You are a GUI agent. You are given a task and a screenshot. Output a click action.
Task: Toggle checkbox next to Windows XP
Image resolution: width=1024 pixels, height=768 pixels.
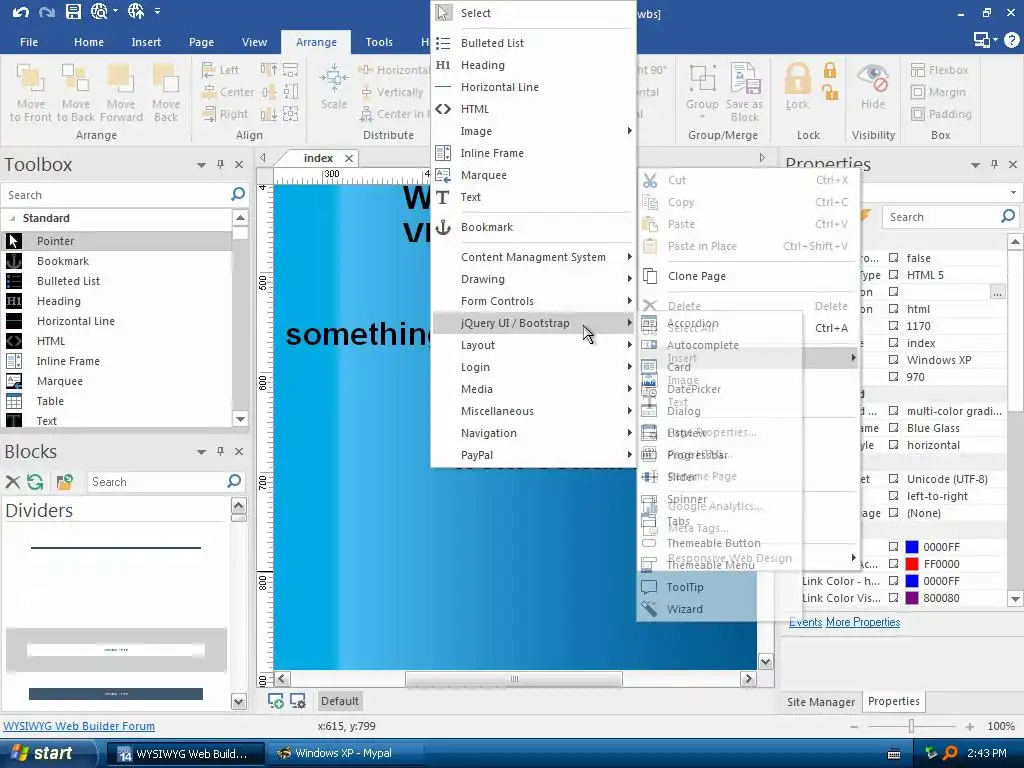tap(893, 360)
